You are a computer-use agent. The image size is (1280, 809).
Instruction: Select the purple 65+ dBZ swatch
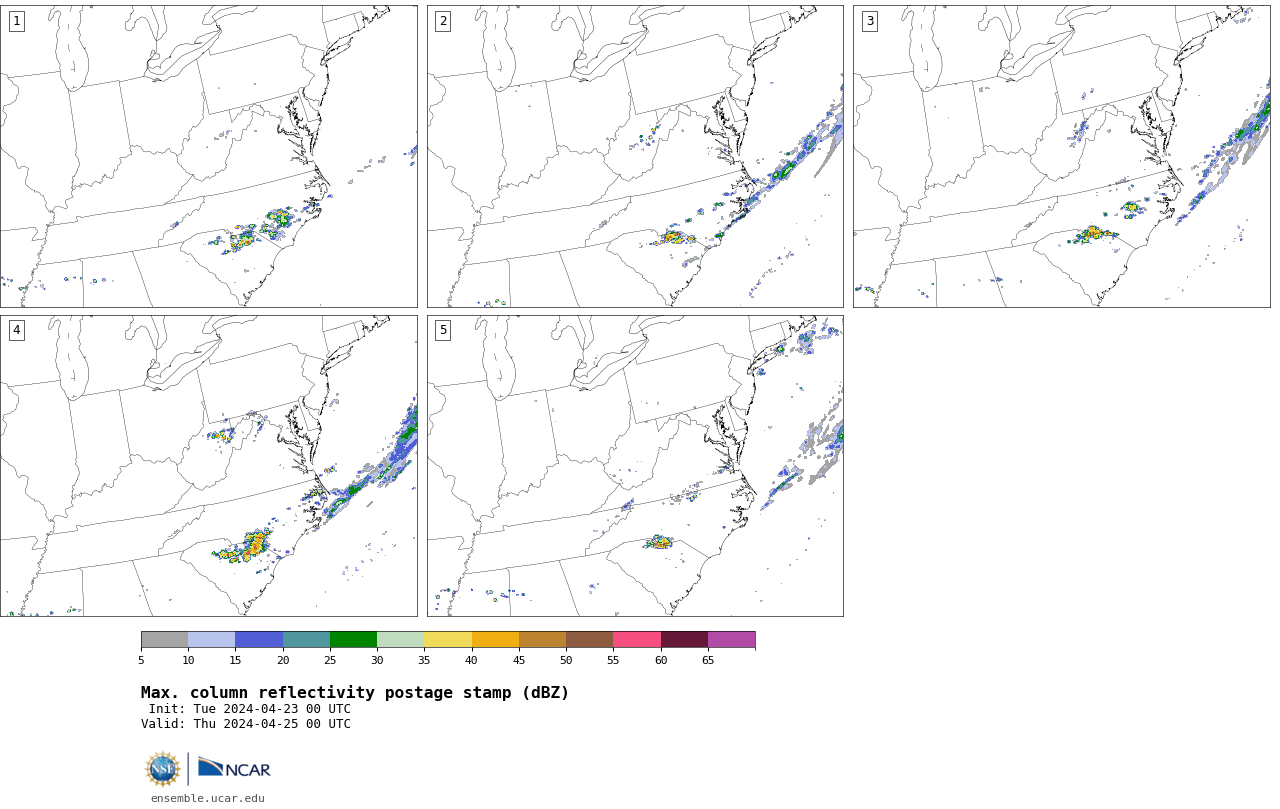731,640
